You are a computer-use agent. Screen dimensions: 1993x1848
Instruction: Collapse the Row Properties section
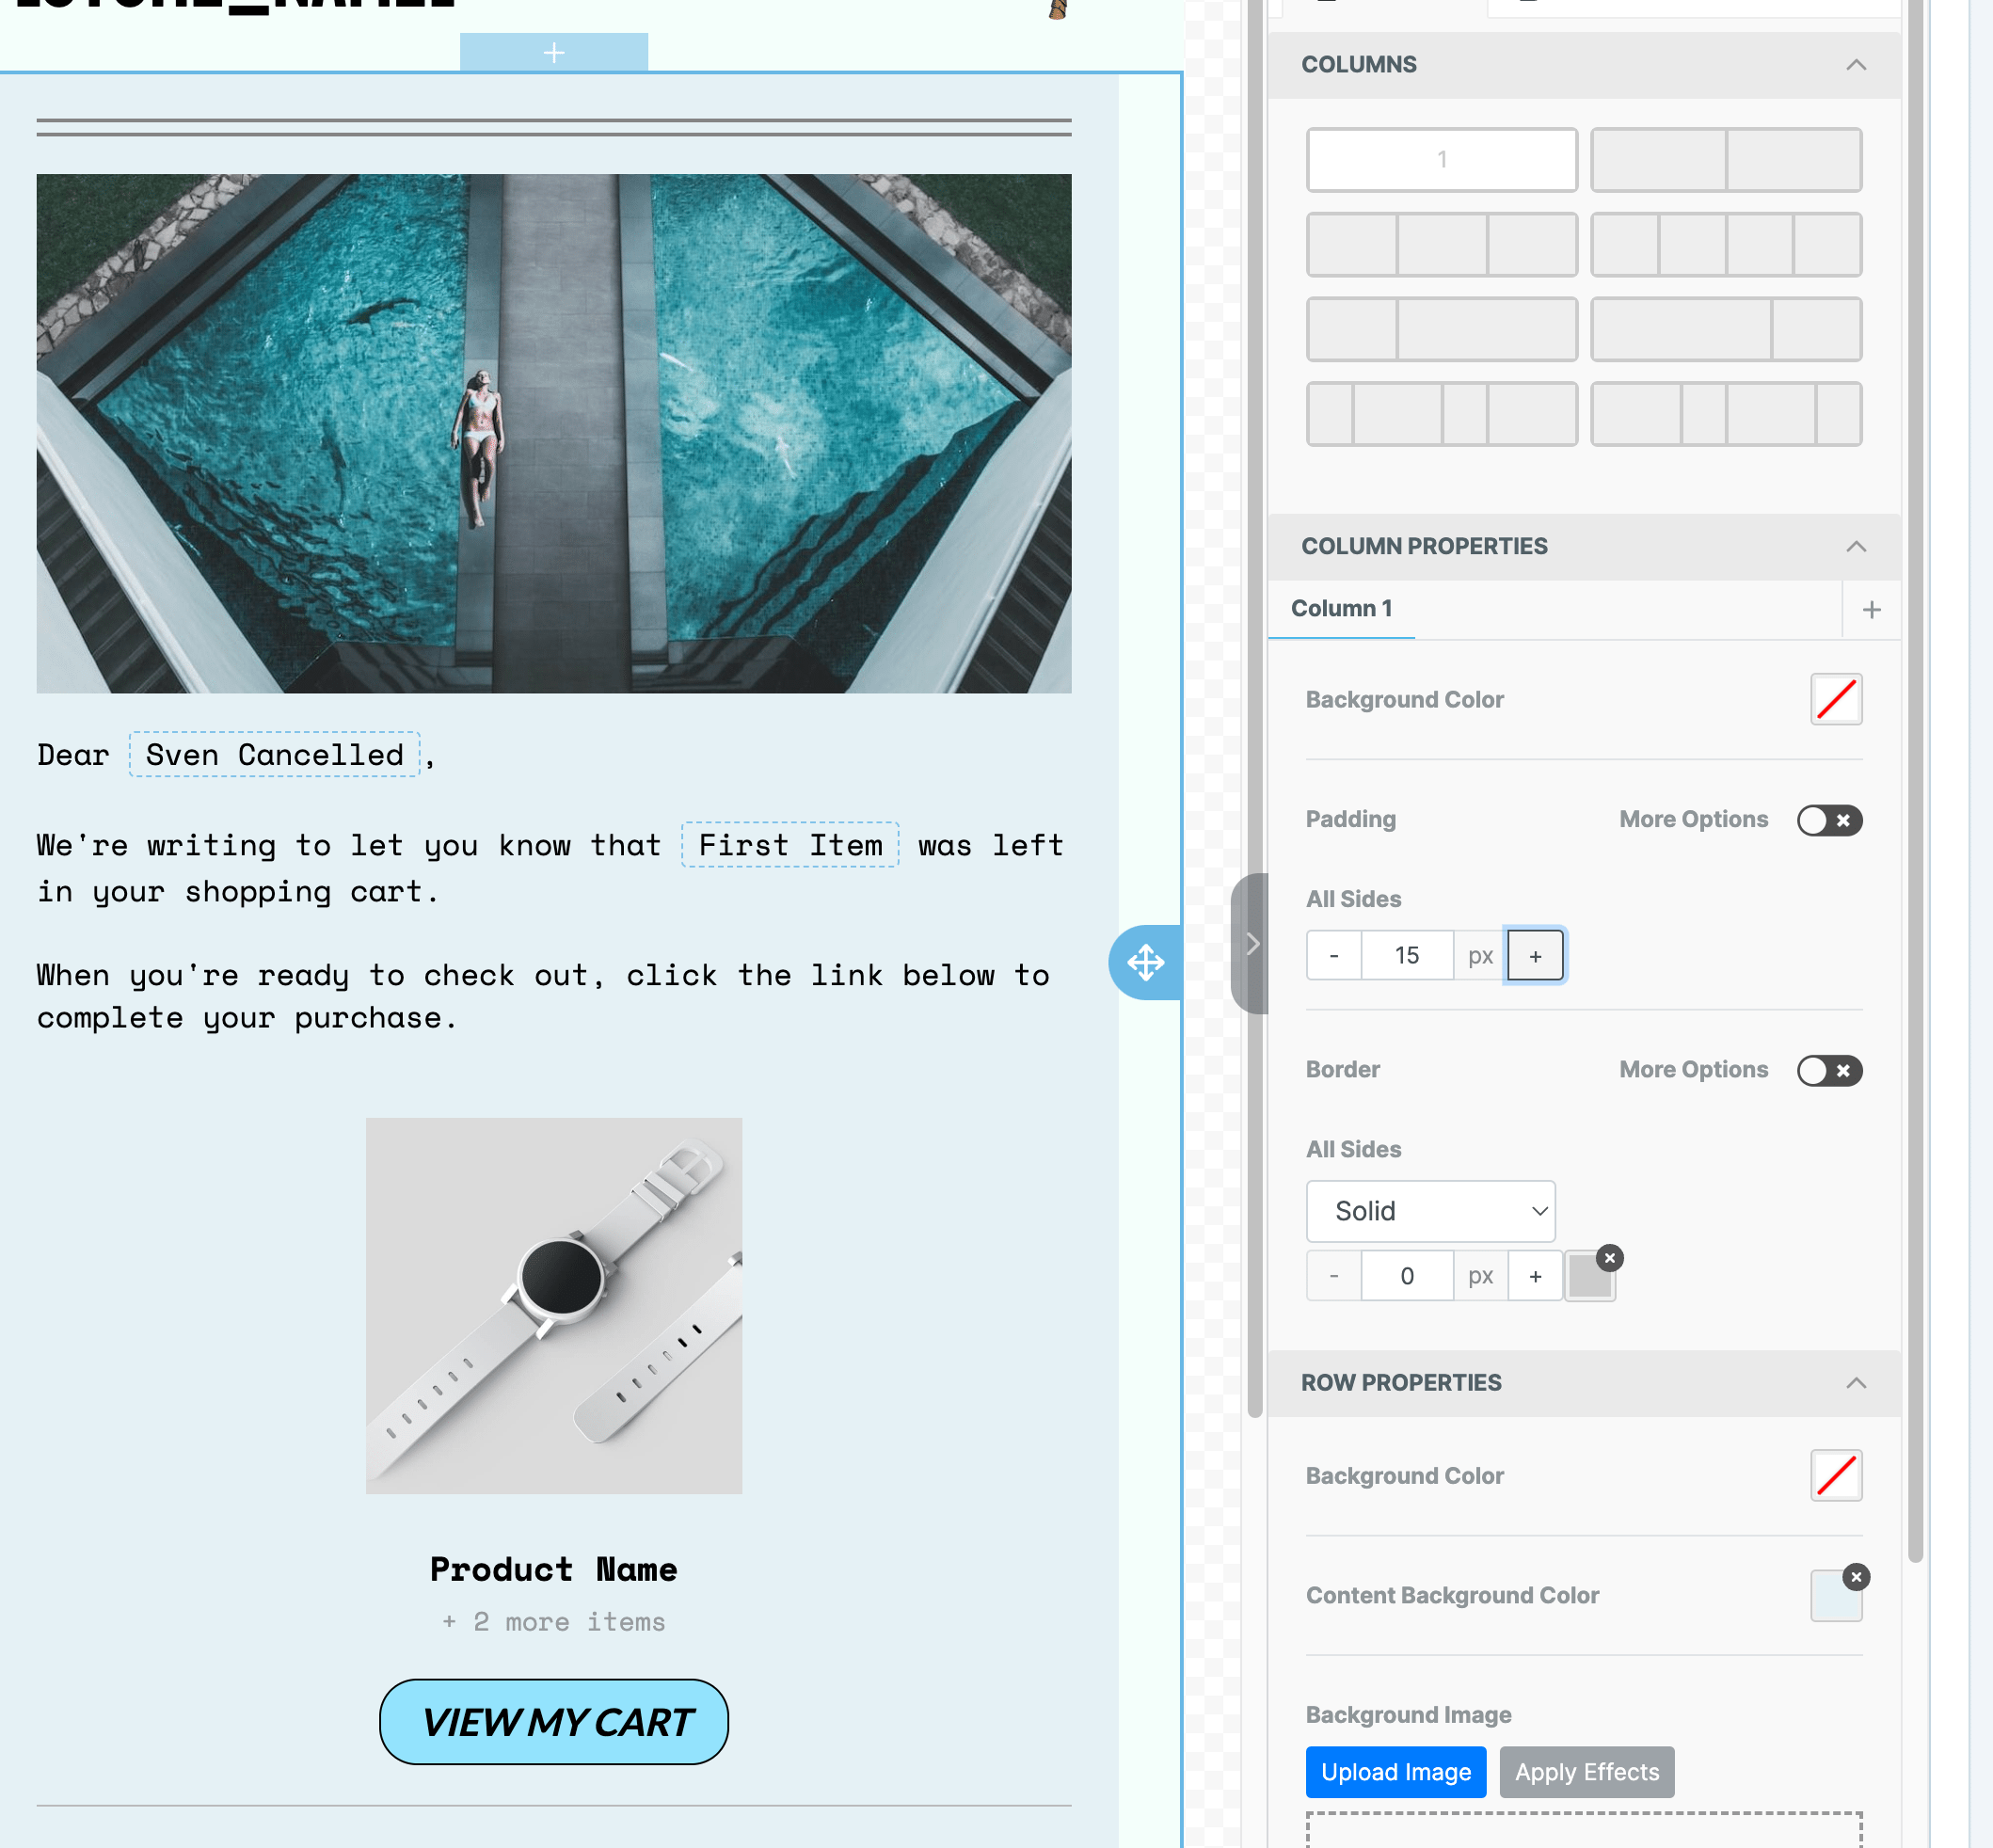[x=1855, y=1383]
